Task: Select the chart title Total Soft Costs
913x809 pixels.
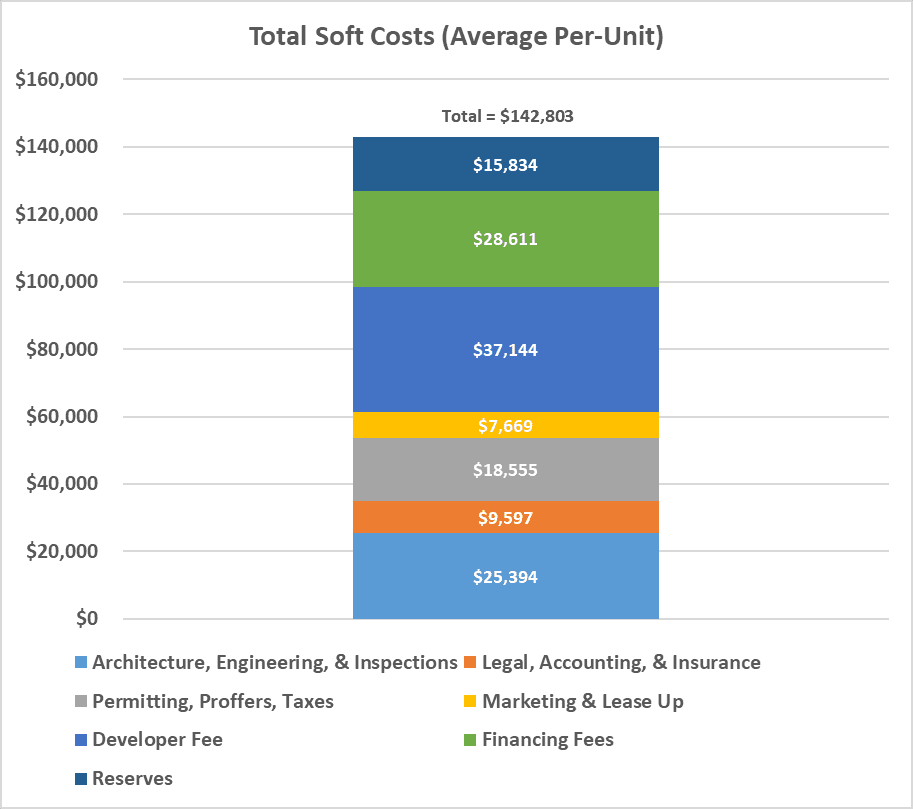Action: point(456,36)
